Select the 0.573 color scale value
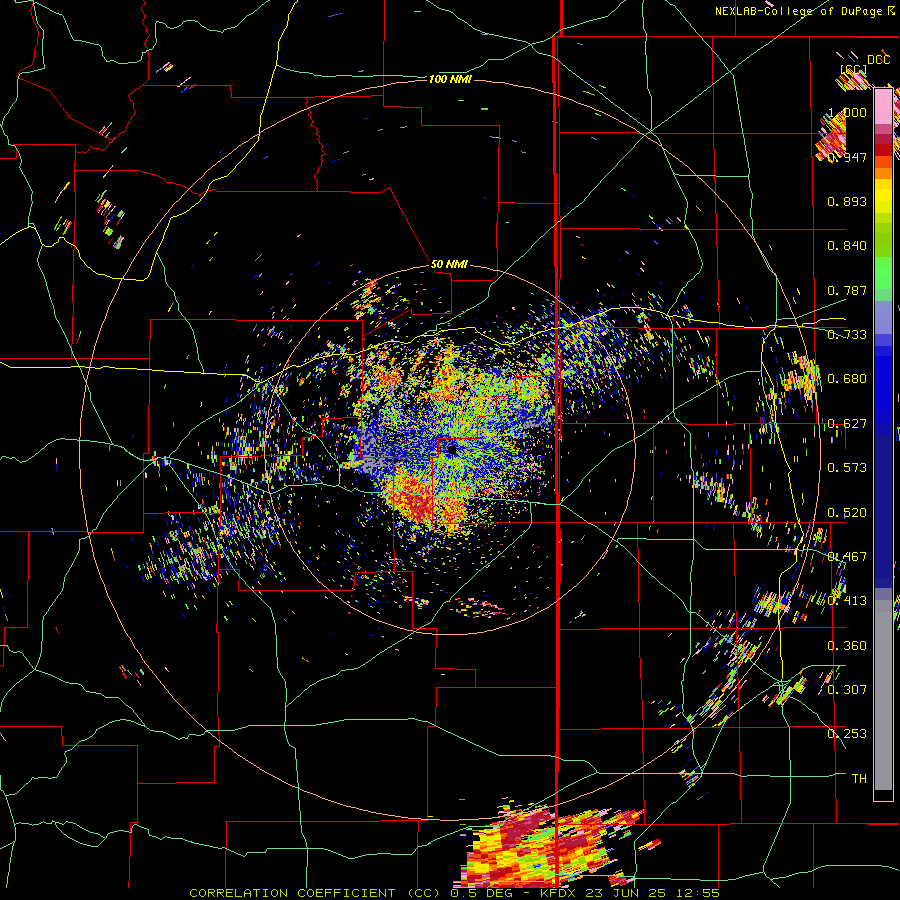 pos(847,468)
